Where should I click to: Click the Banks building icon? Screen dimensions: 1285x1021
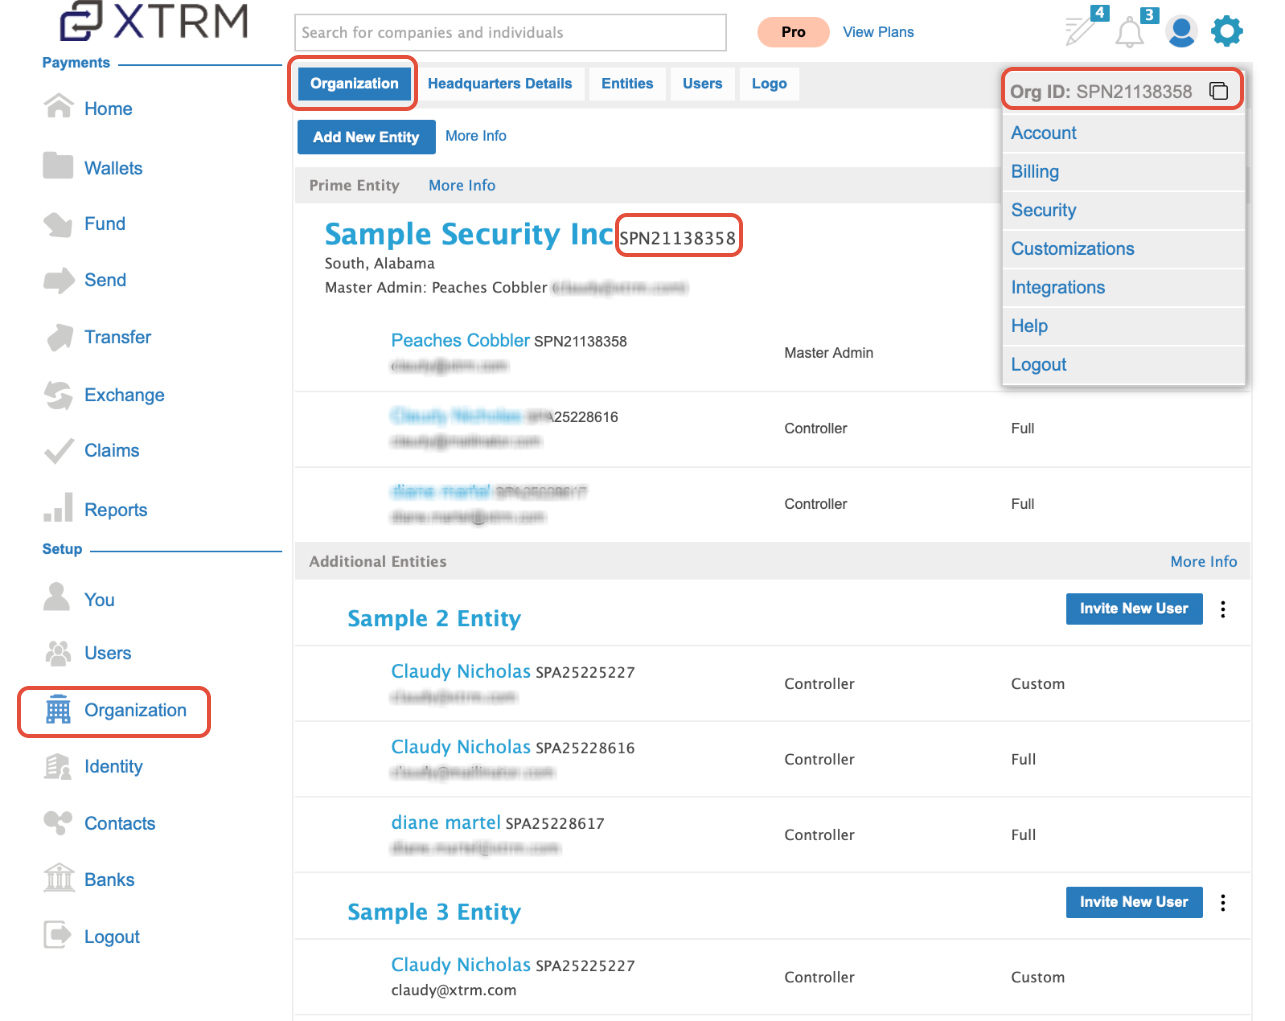(x=59, y=877)
